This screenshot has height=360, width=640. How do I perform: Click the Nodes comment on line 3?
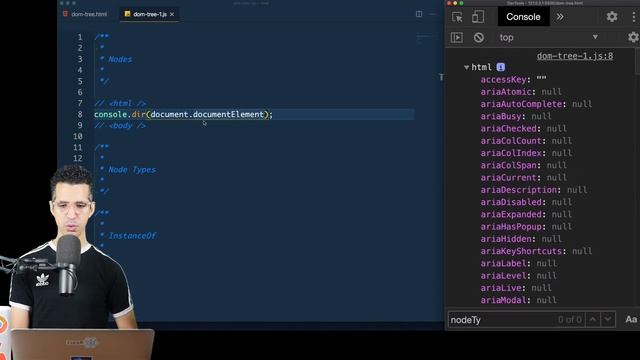pos(120,59)
